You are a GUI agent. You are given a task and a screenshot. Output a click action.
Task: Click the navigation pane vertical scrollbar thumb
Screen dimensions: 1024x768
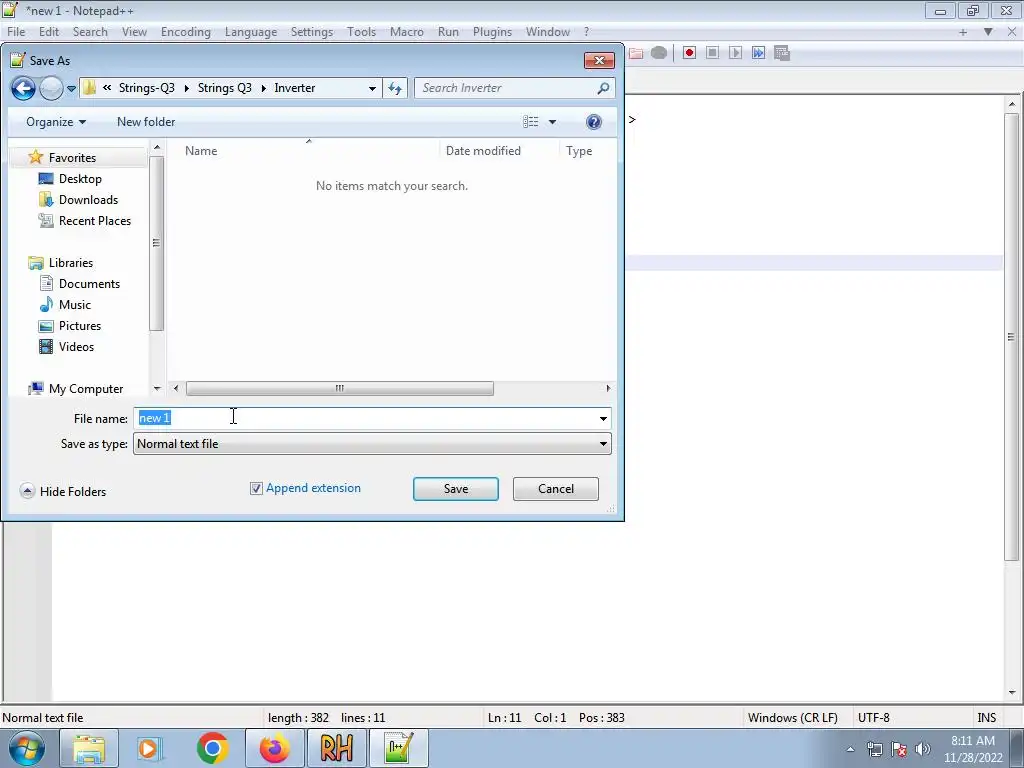[156, 244]
